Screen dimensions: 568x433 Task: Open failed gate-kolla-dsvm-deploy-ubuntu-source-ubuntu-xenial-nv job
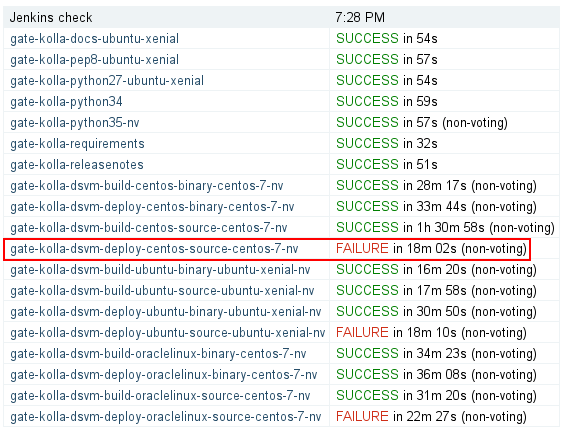tap(167, 333)
